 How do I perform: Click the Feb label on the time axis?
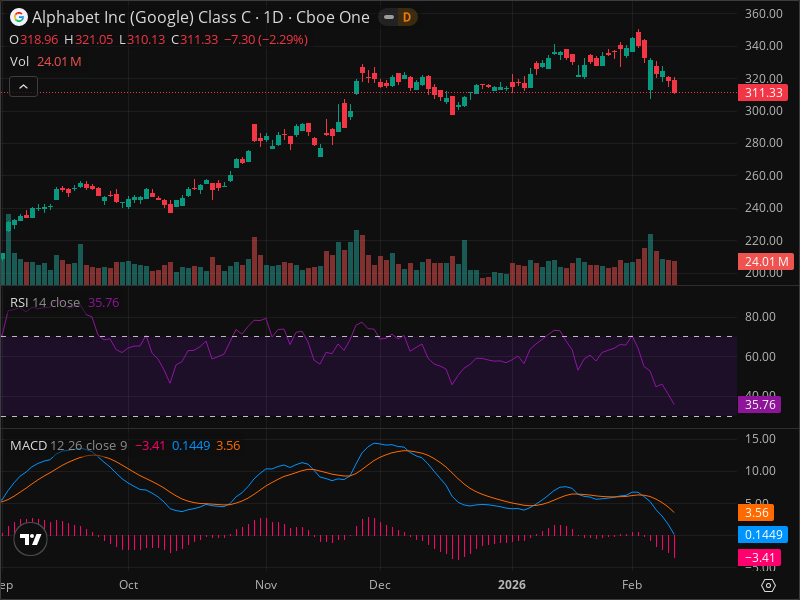click(632, 585)
